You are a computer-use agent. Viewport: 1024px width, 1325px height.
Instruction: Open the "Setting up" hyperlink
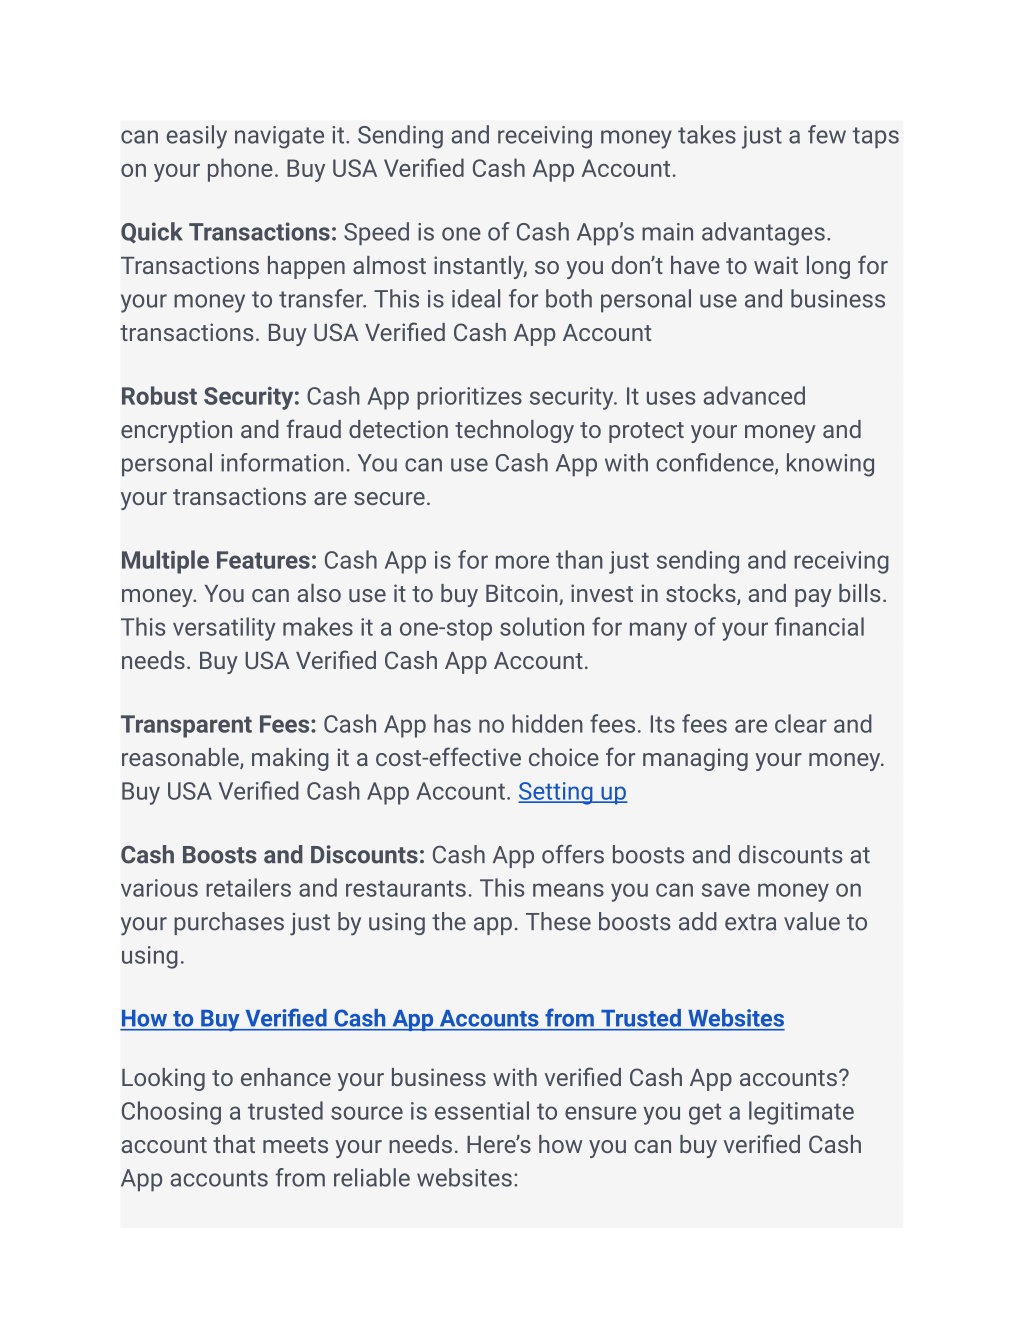pyautogui.click(x=572, y=792)
